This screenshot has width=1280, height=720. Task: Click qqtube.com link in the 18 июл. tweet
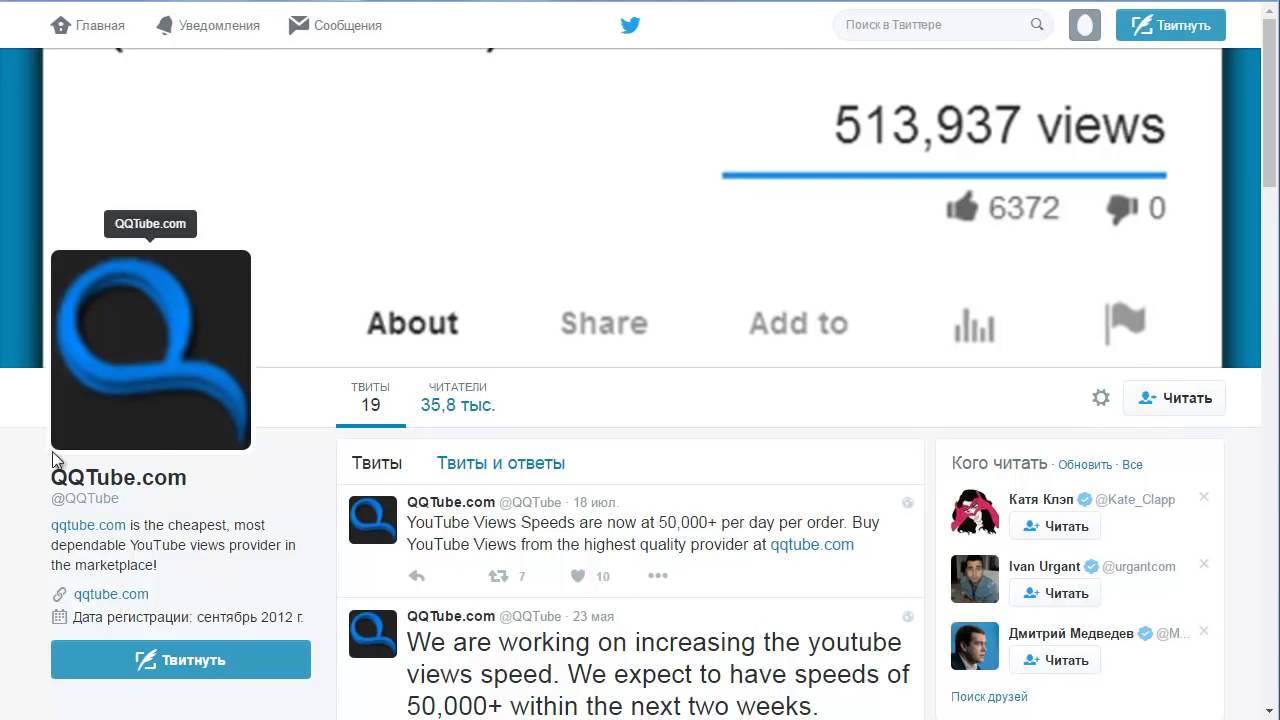click(x=812, y=545)
